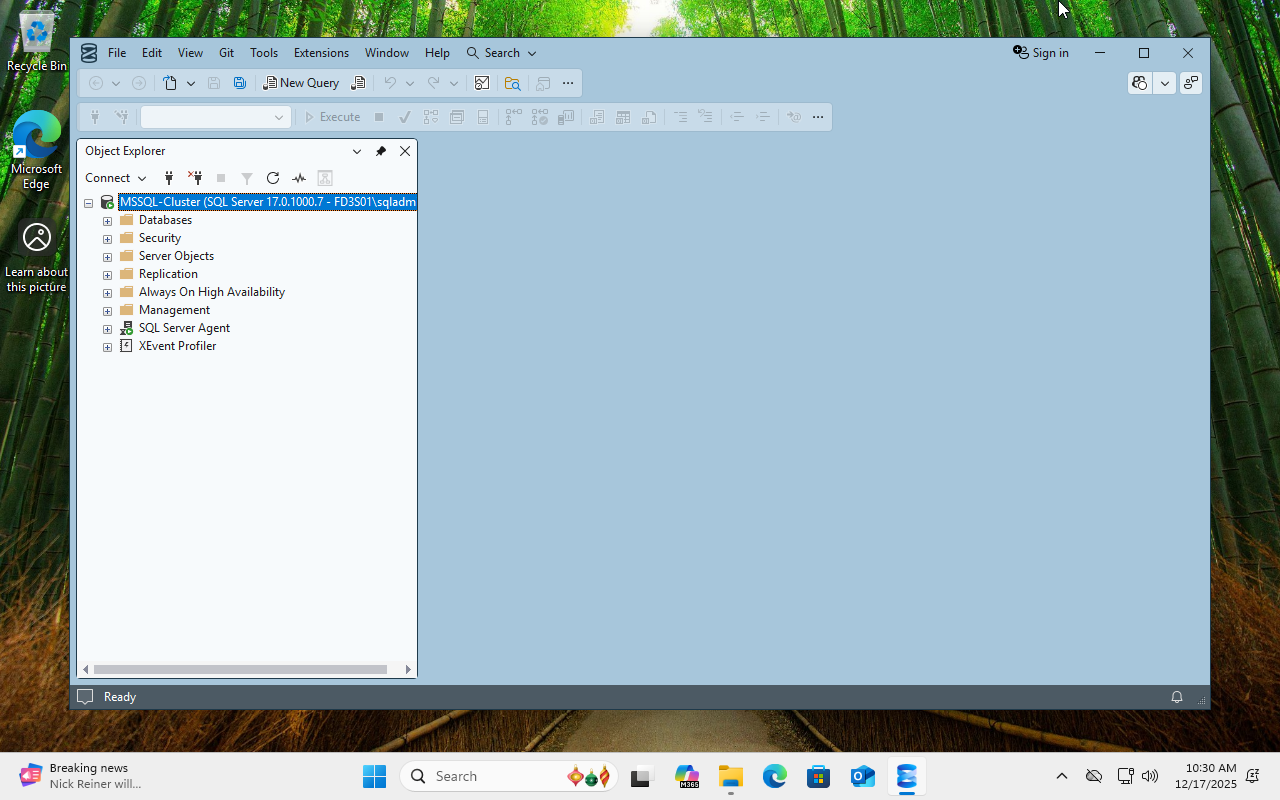Open the Connect dropdown in Object Explorer
1280x800 pixels.
115,178
